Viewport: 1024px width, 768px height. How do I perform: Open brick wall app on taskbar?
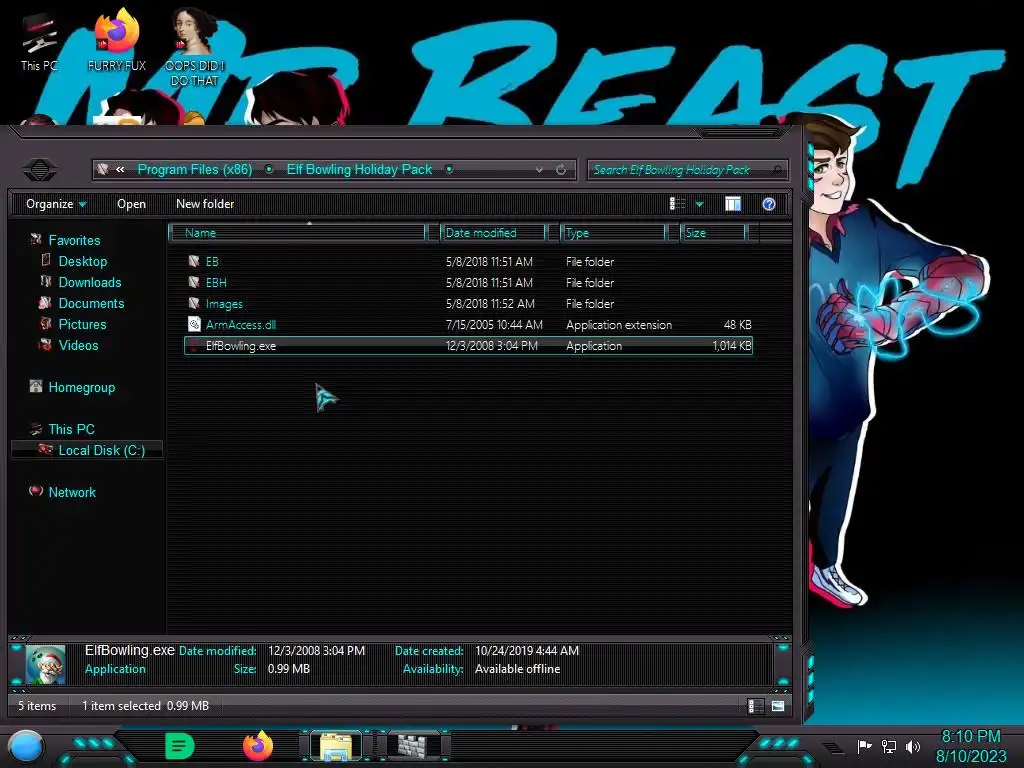point(413,746)
